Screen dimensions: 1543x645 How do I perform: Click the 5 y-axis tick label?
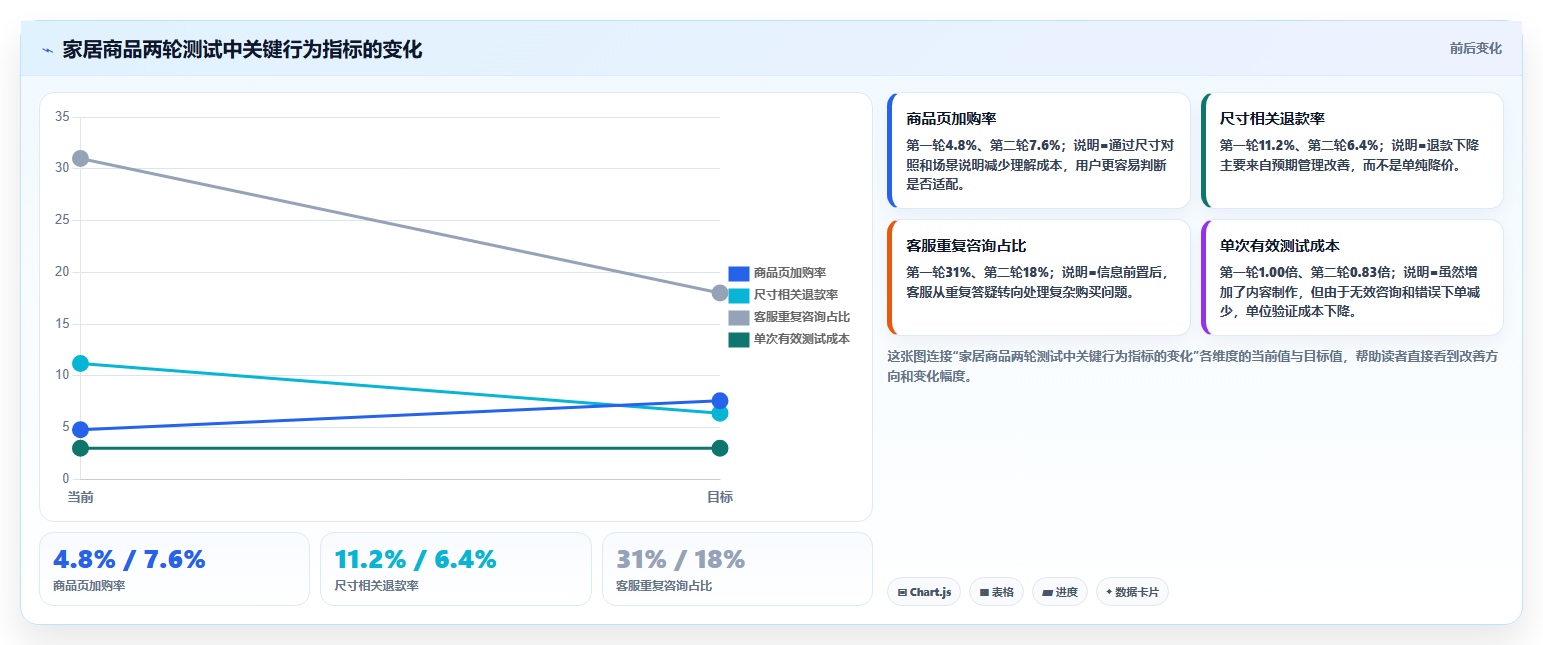coord(66,427)
